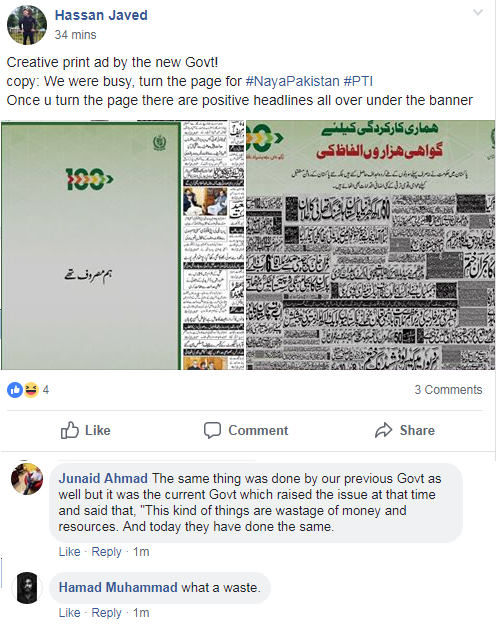This screenshot has height=640, width=496.
Task: Click the Comment speech bubble button
Action: (246, 430)
